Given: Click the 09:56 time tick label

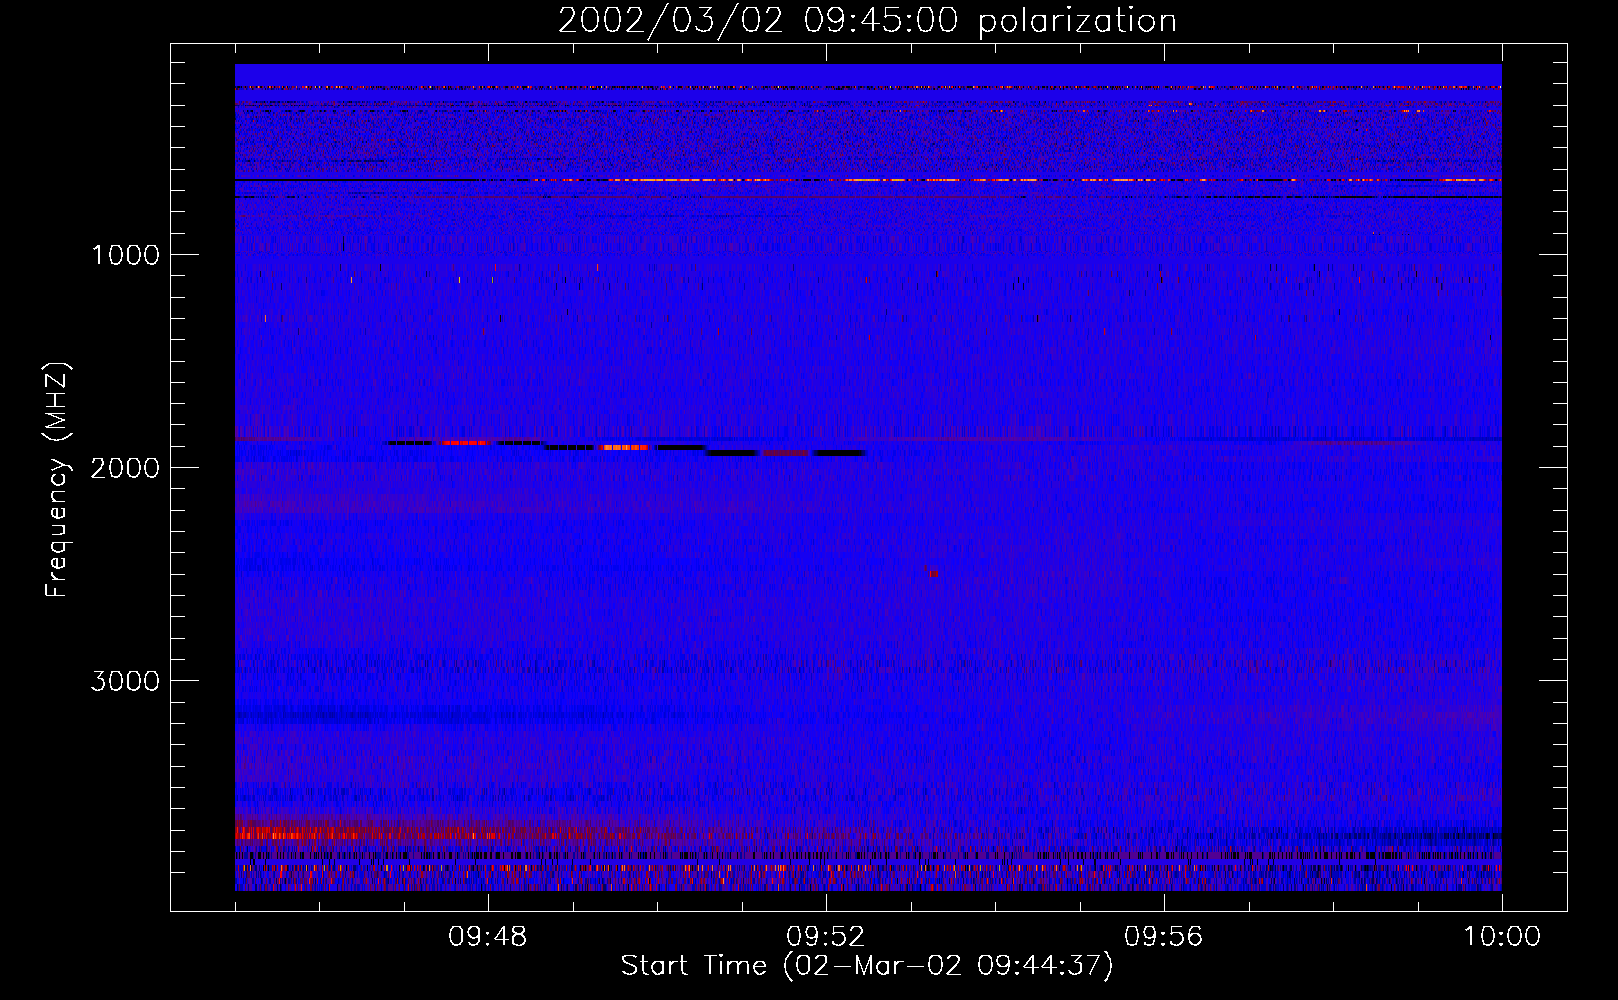Looking at the screenshot, I should click(x=1164, y=937).
